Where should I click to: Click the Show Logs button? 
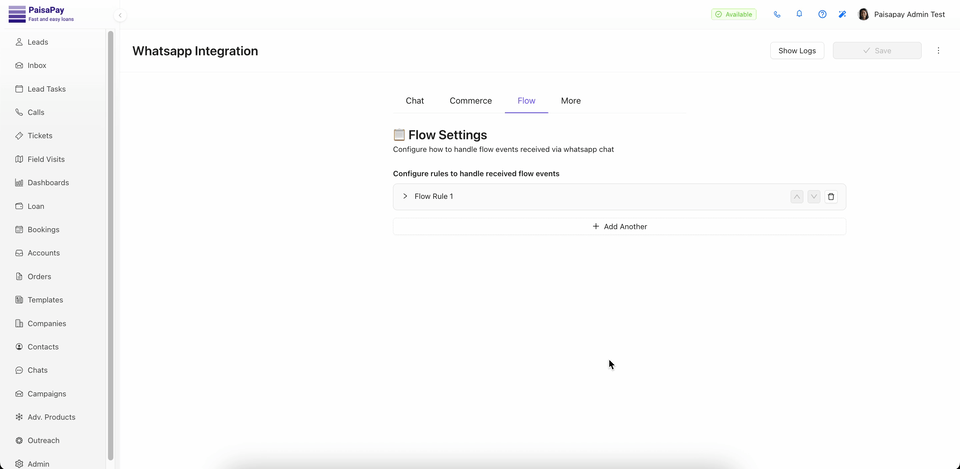pos(797,51)
